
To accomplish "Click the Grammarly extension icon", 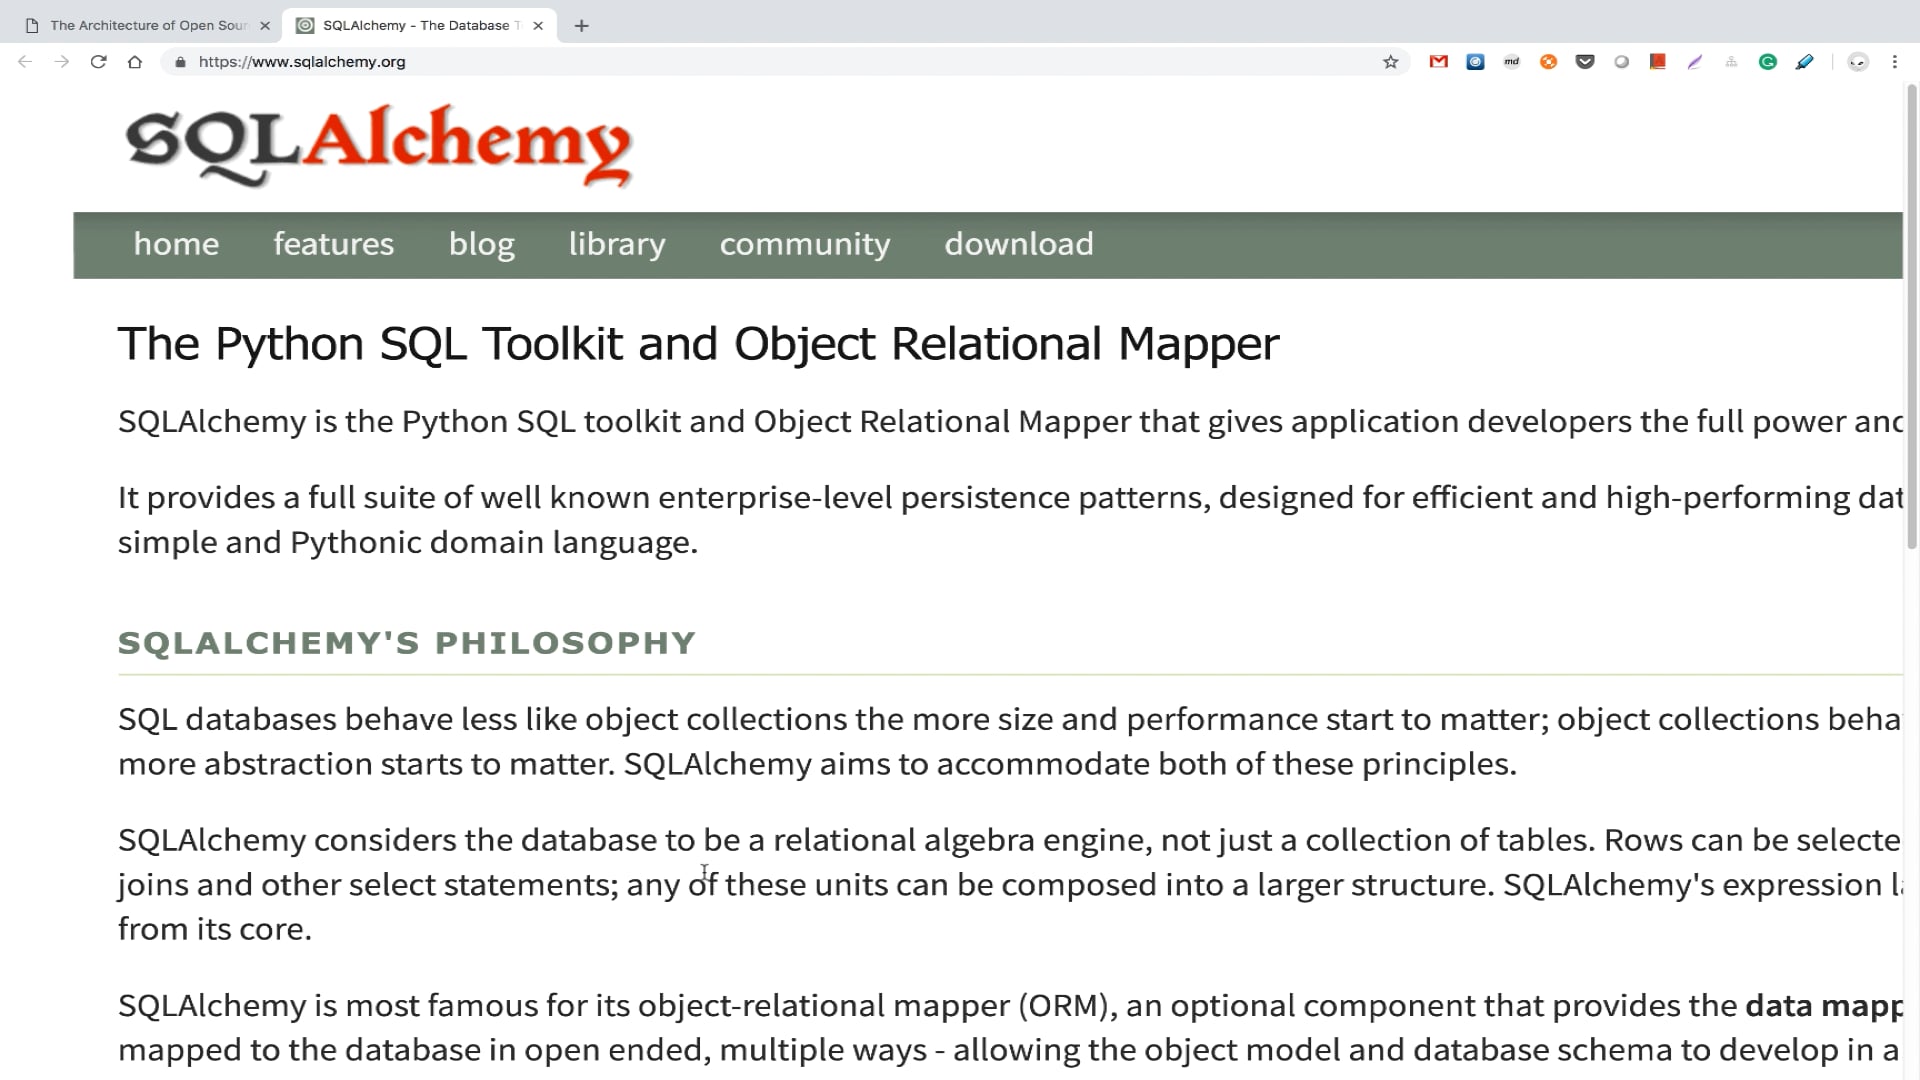I will 1768,62.
